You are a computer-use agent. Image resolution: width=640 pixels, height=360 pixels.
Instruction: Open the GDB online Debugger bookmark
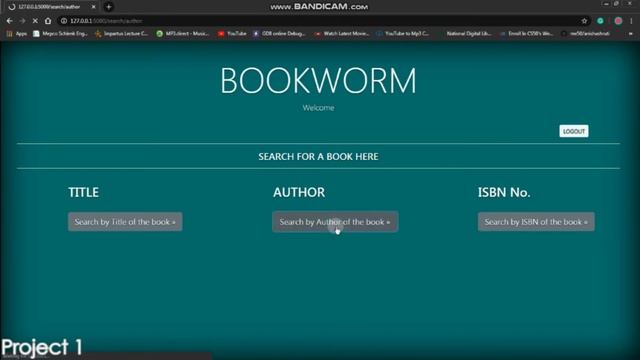(x=280, y=34)
